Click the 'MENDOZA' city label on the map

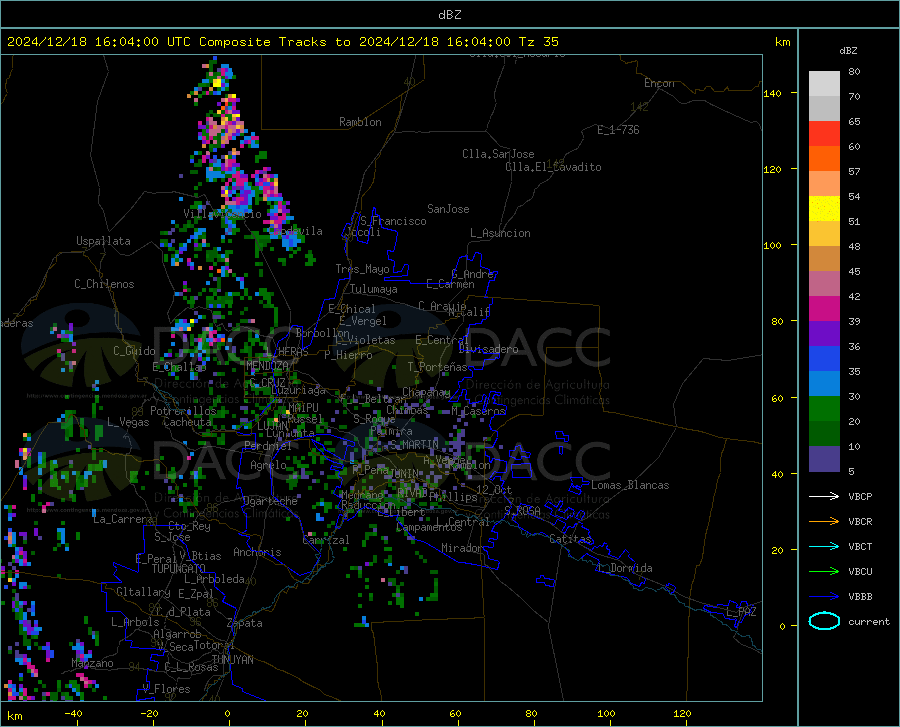(267, 365)
